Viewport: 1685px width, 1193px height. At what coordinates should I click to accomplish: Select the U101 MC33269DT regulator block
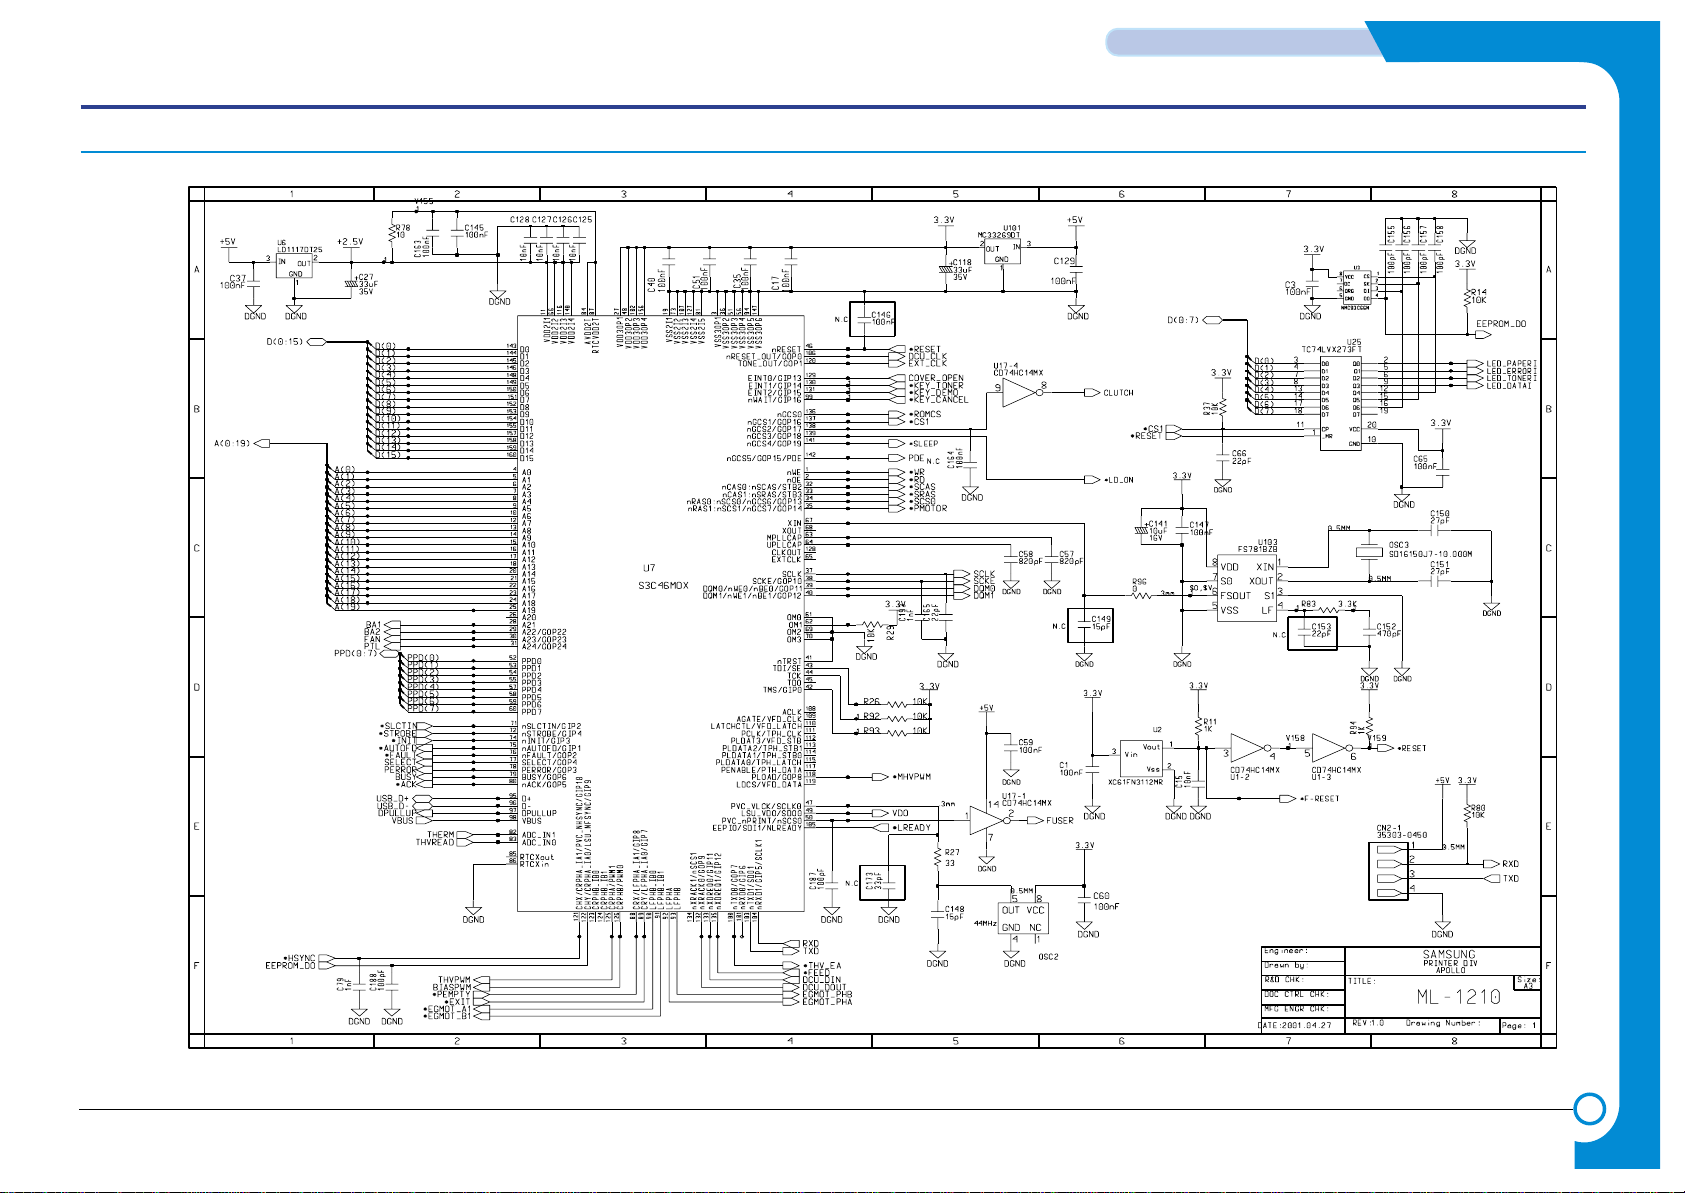(x=1002, y=253)
